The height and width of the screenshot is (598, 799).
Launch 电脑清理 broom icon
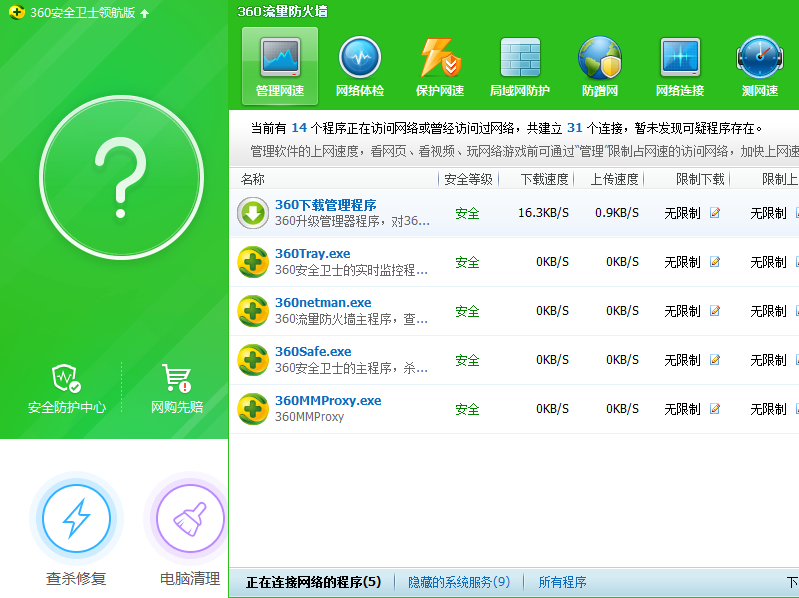[x=191, y=518]
